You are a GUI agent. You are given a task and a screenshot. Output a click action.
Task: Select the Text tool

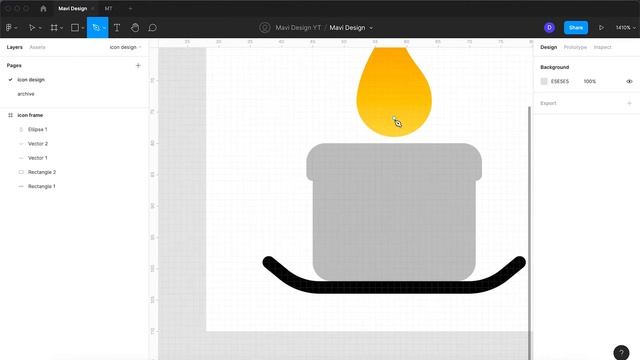117,28
